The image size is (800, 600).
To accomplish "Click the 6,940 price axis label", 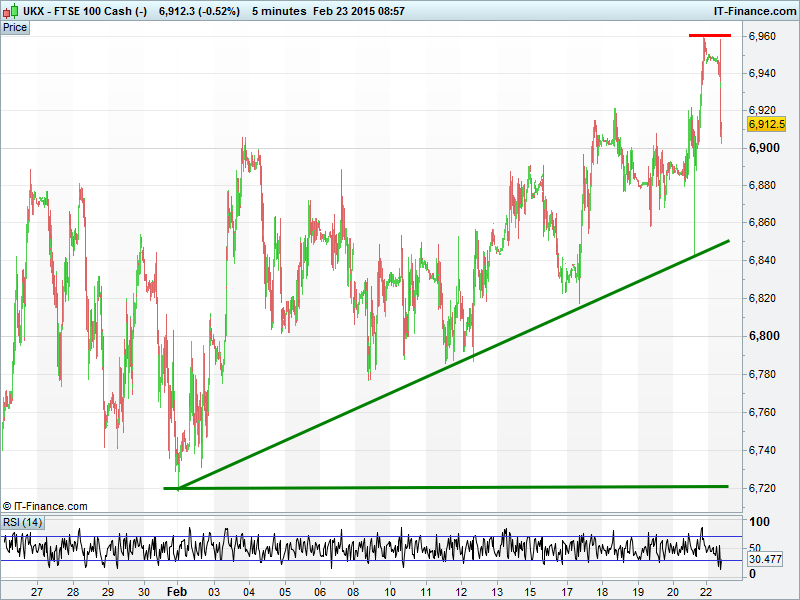I will point(762,73).
